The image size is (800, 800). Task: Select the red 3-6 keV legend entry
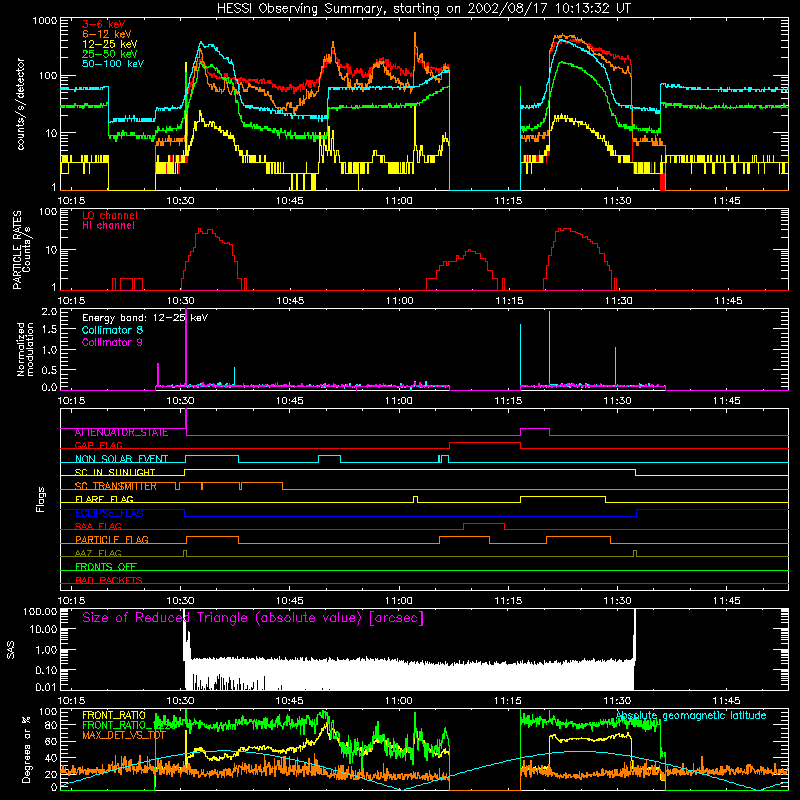tap(103, 24)
